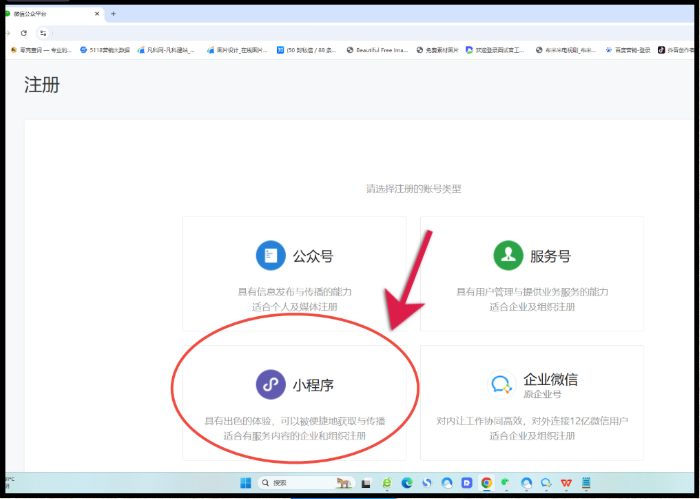
Task: Close the 微信公众平台 browser tab
Action: [x=96, y=14]
